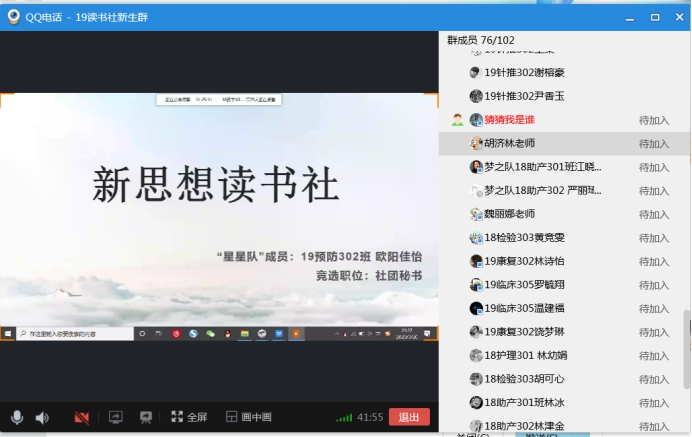Click avatar of 魏丽娜老师
The image size is (692, 437).
[x=476, y=214]
